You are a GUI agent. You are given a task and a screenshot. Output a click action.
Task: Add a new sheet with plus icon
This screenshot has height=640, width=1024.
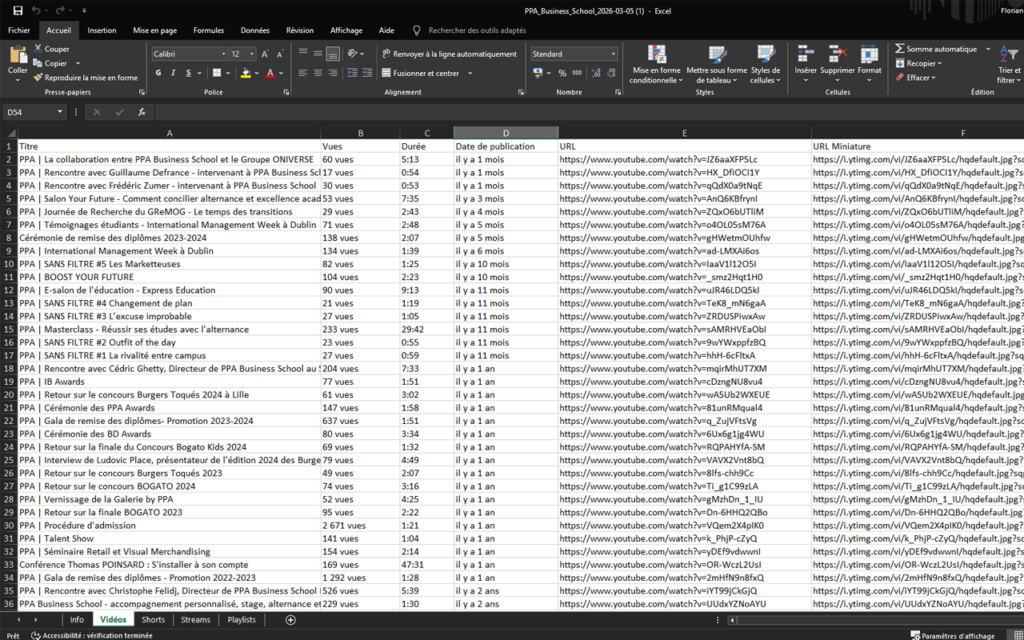click(x=291, y=620)
